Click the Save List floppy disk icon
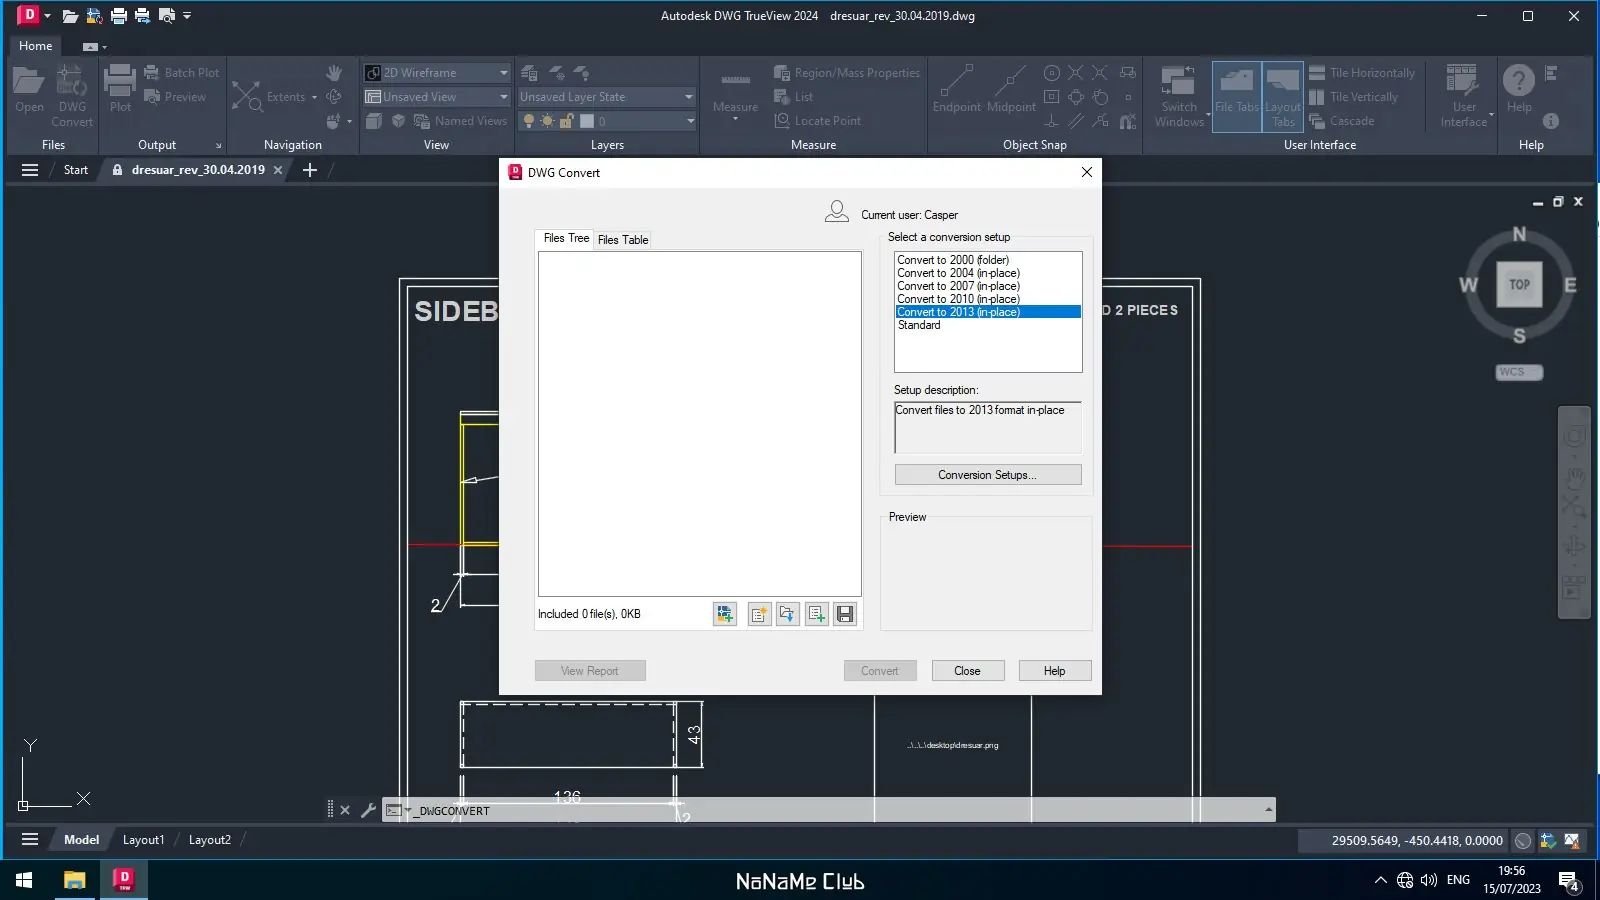This screenshot has height=900, width=1600. [845, 614]
